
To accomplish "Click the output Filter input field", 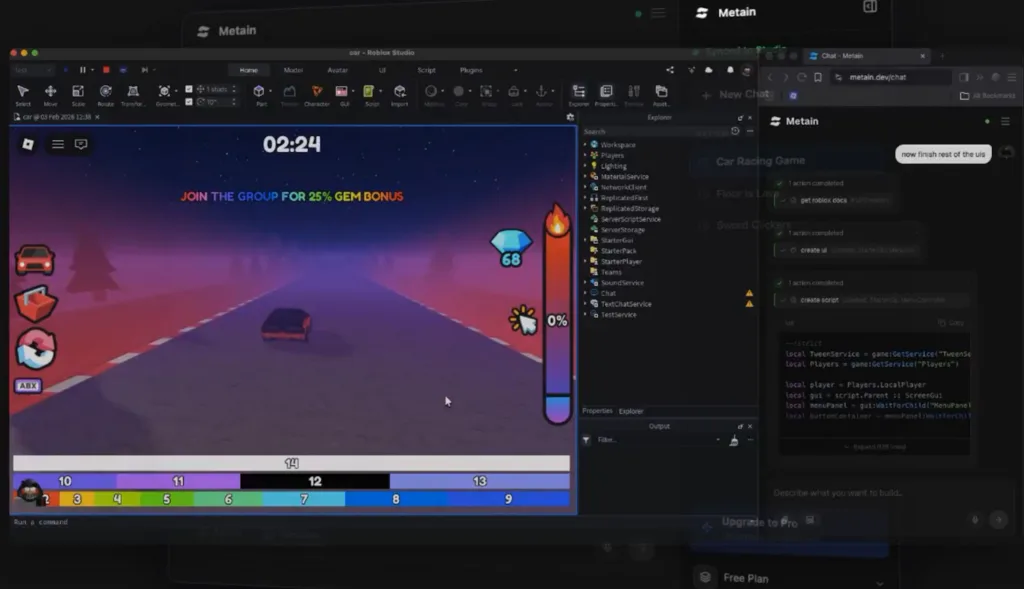I will click(656, 440).
